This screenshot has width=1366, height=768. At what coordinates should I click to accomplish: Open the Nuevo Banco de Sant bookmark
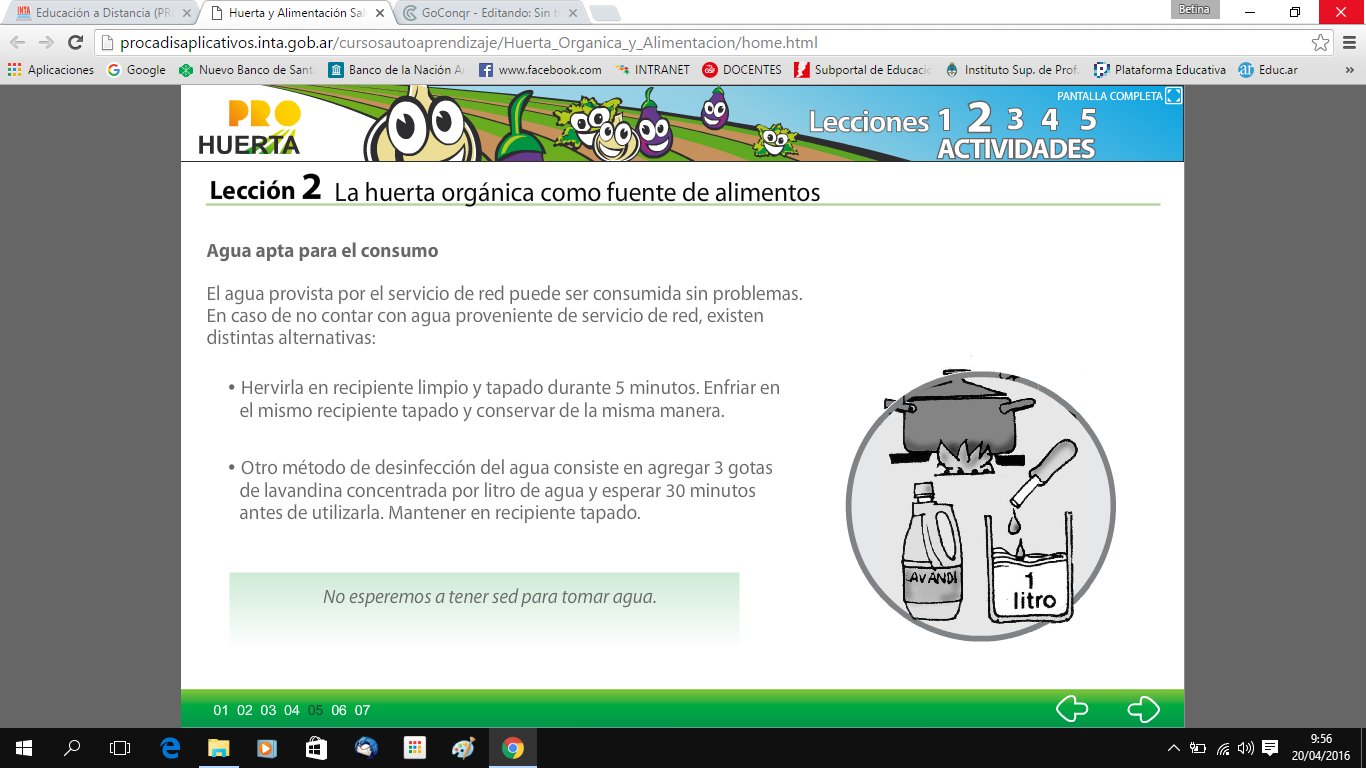(247, 70)
